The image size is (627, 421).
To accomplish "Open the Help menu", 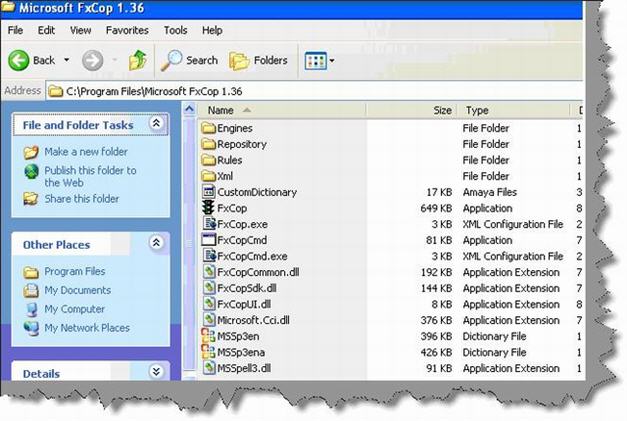I will pyautogui.click(x=212, y=30).
